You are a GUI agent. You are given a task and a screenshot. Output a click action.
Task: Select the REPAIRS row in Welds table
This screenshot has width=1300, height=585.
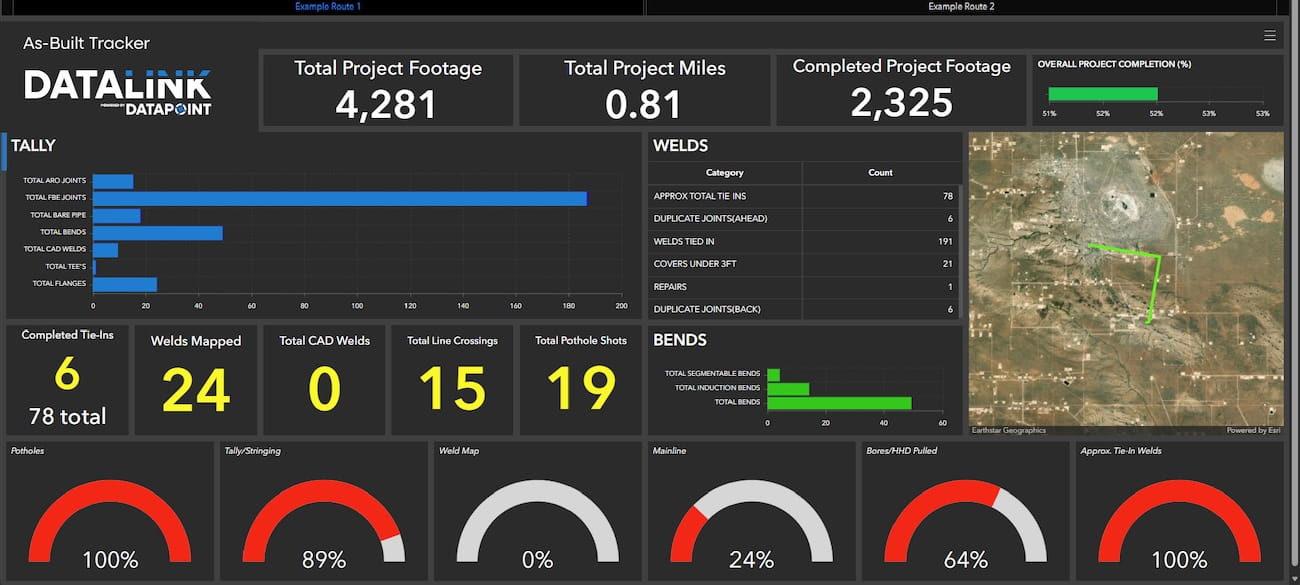804,287
